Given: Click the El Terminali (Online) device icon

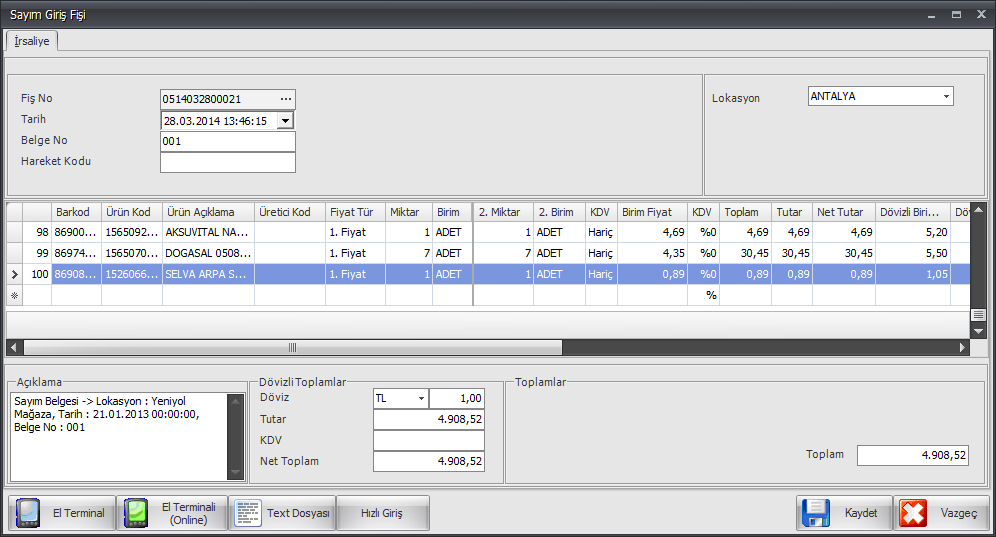Looking at the screenshot, I should (x=136, y=513).
